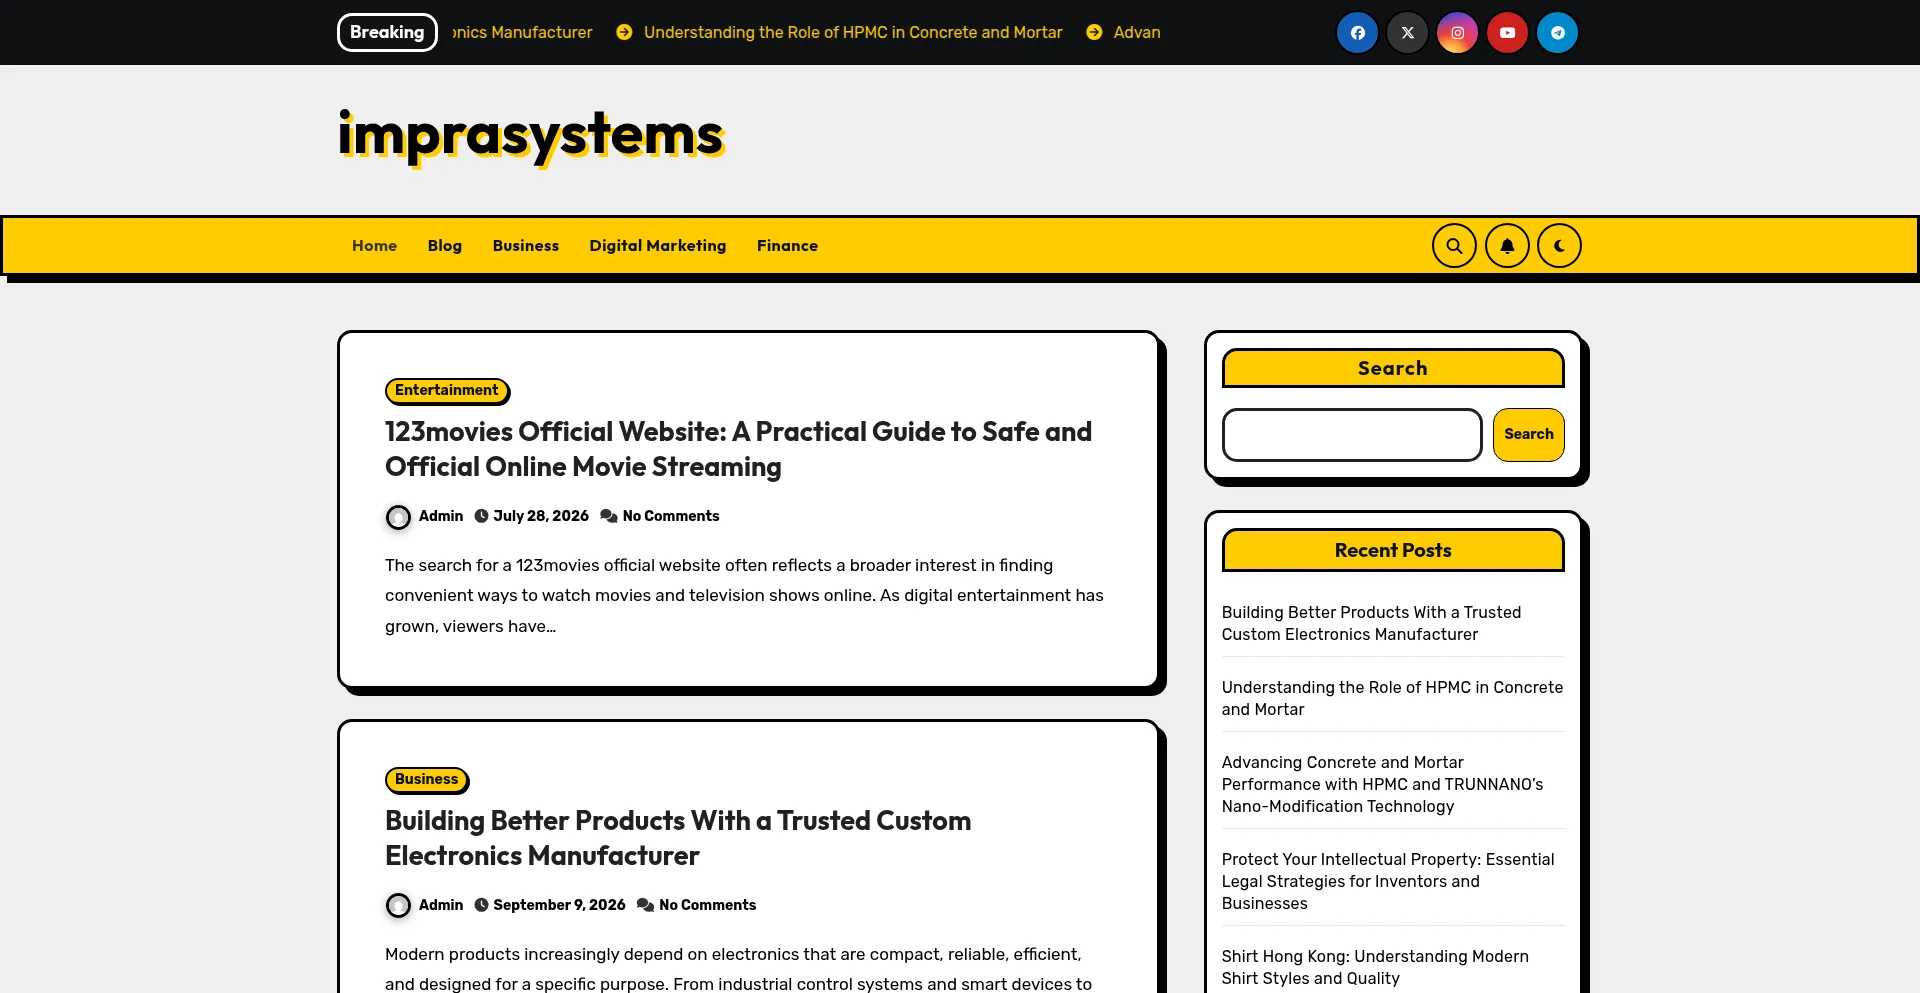Open the Facebook social icon
The height and width of the screenshot is (993, 1920).
(1357, 33)
